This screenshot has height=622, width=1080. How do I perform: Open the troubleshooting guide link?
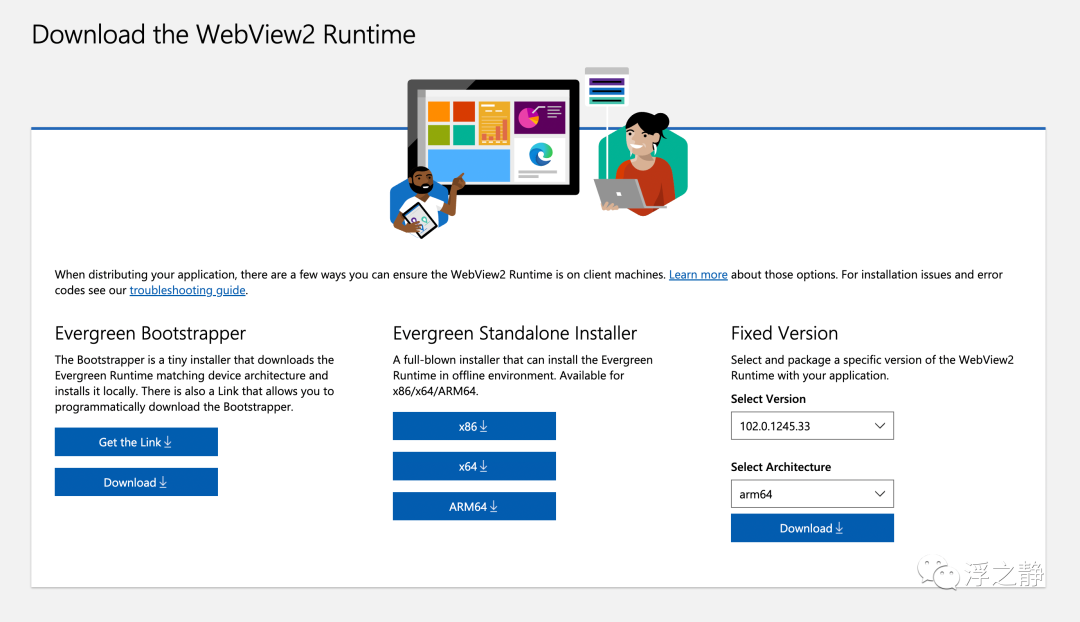click(187, 290)
